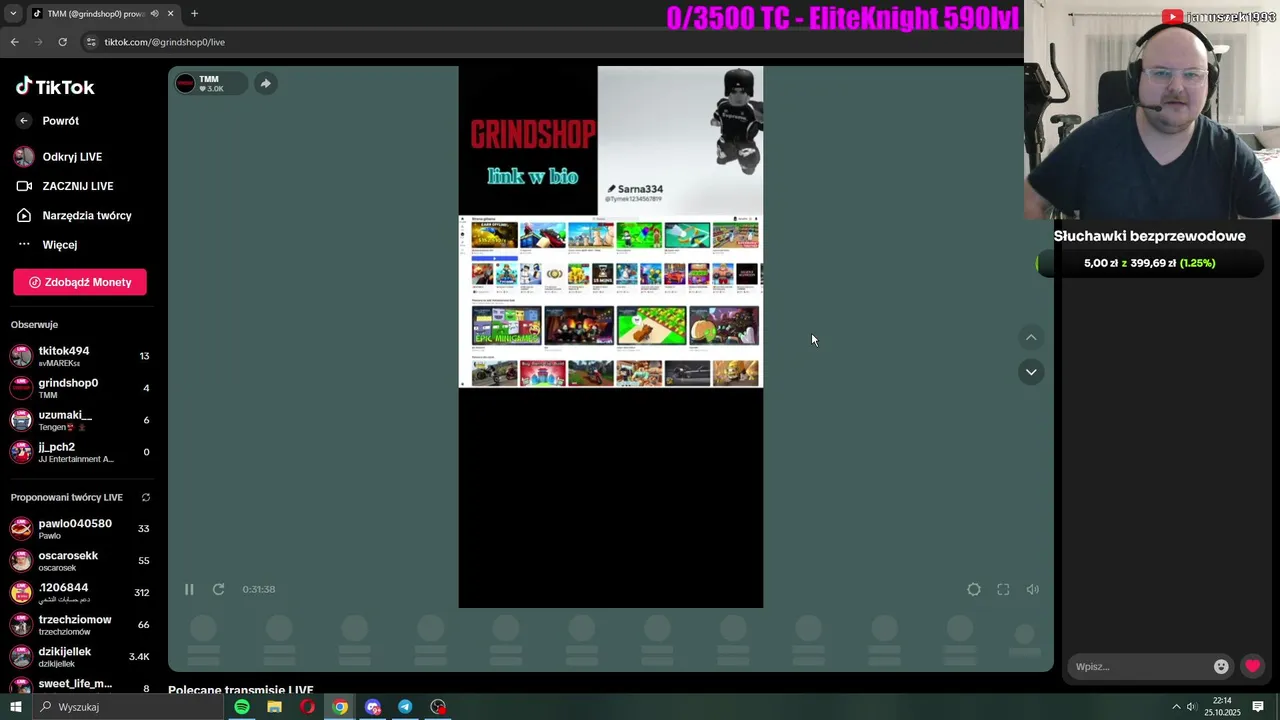Open followed creator uzumaki__
1280x720 pixels.
point(80,420)
